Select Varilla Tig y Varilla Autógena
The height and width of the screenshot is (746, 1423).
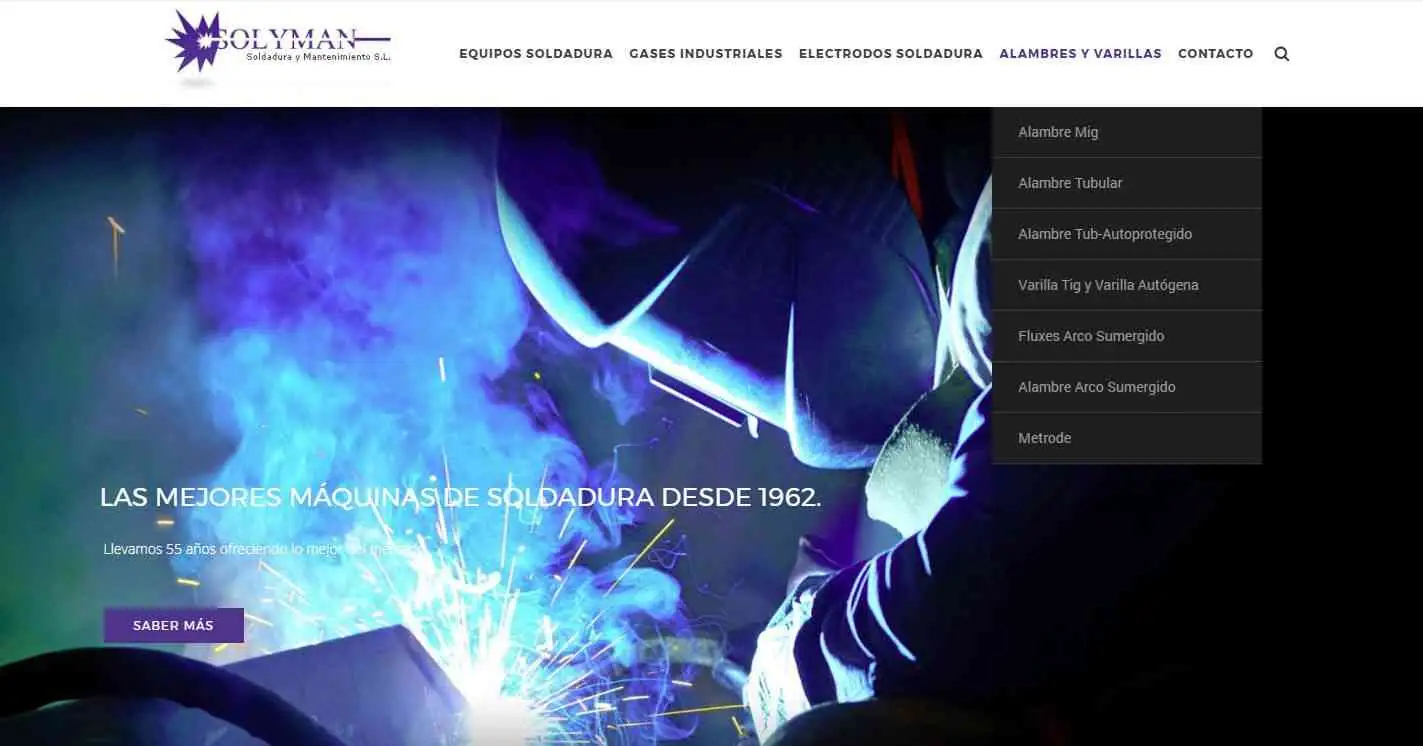pyautogui.click(x=1108, y=285)
